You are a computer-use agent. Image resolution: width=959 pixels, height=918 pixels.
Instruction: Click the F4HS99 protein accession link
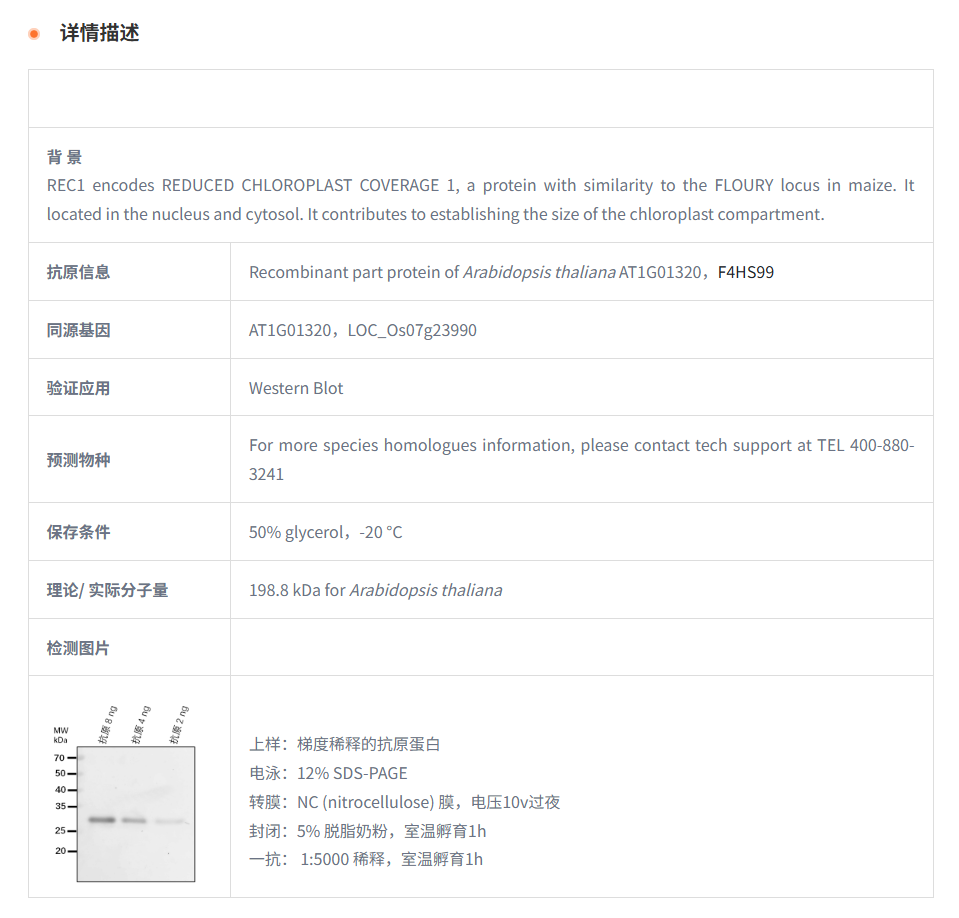746,272
